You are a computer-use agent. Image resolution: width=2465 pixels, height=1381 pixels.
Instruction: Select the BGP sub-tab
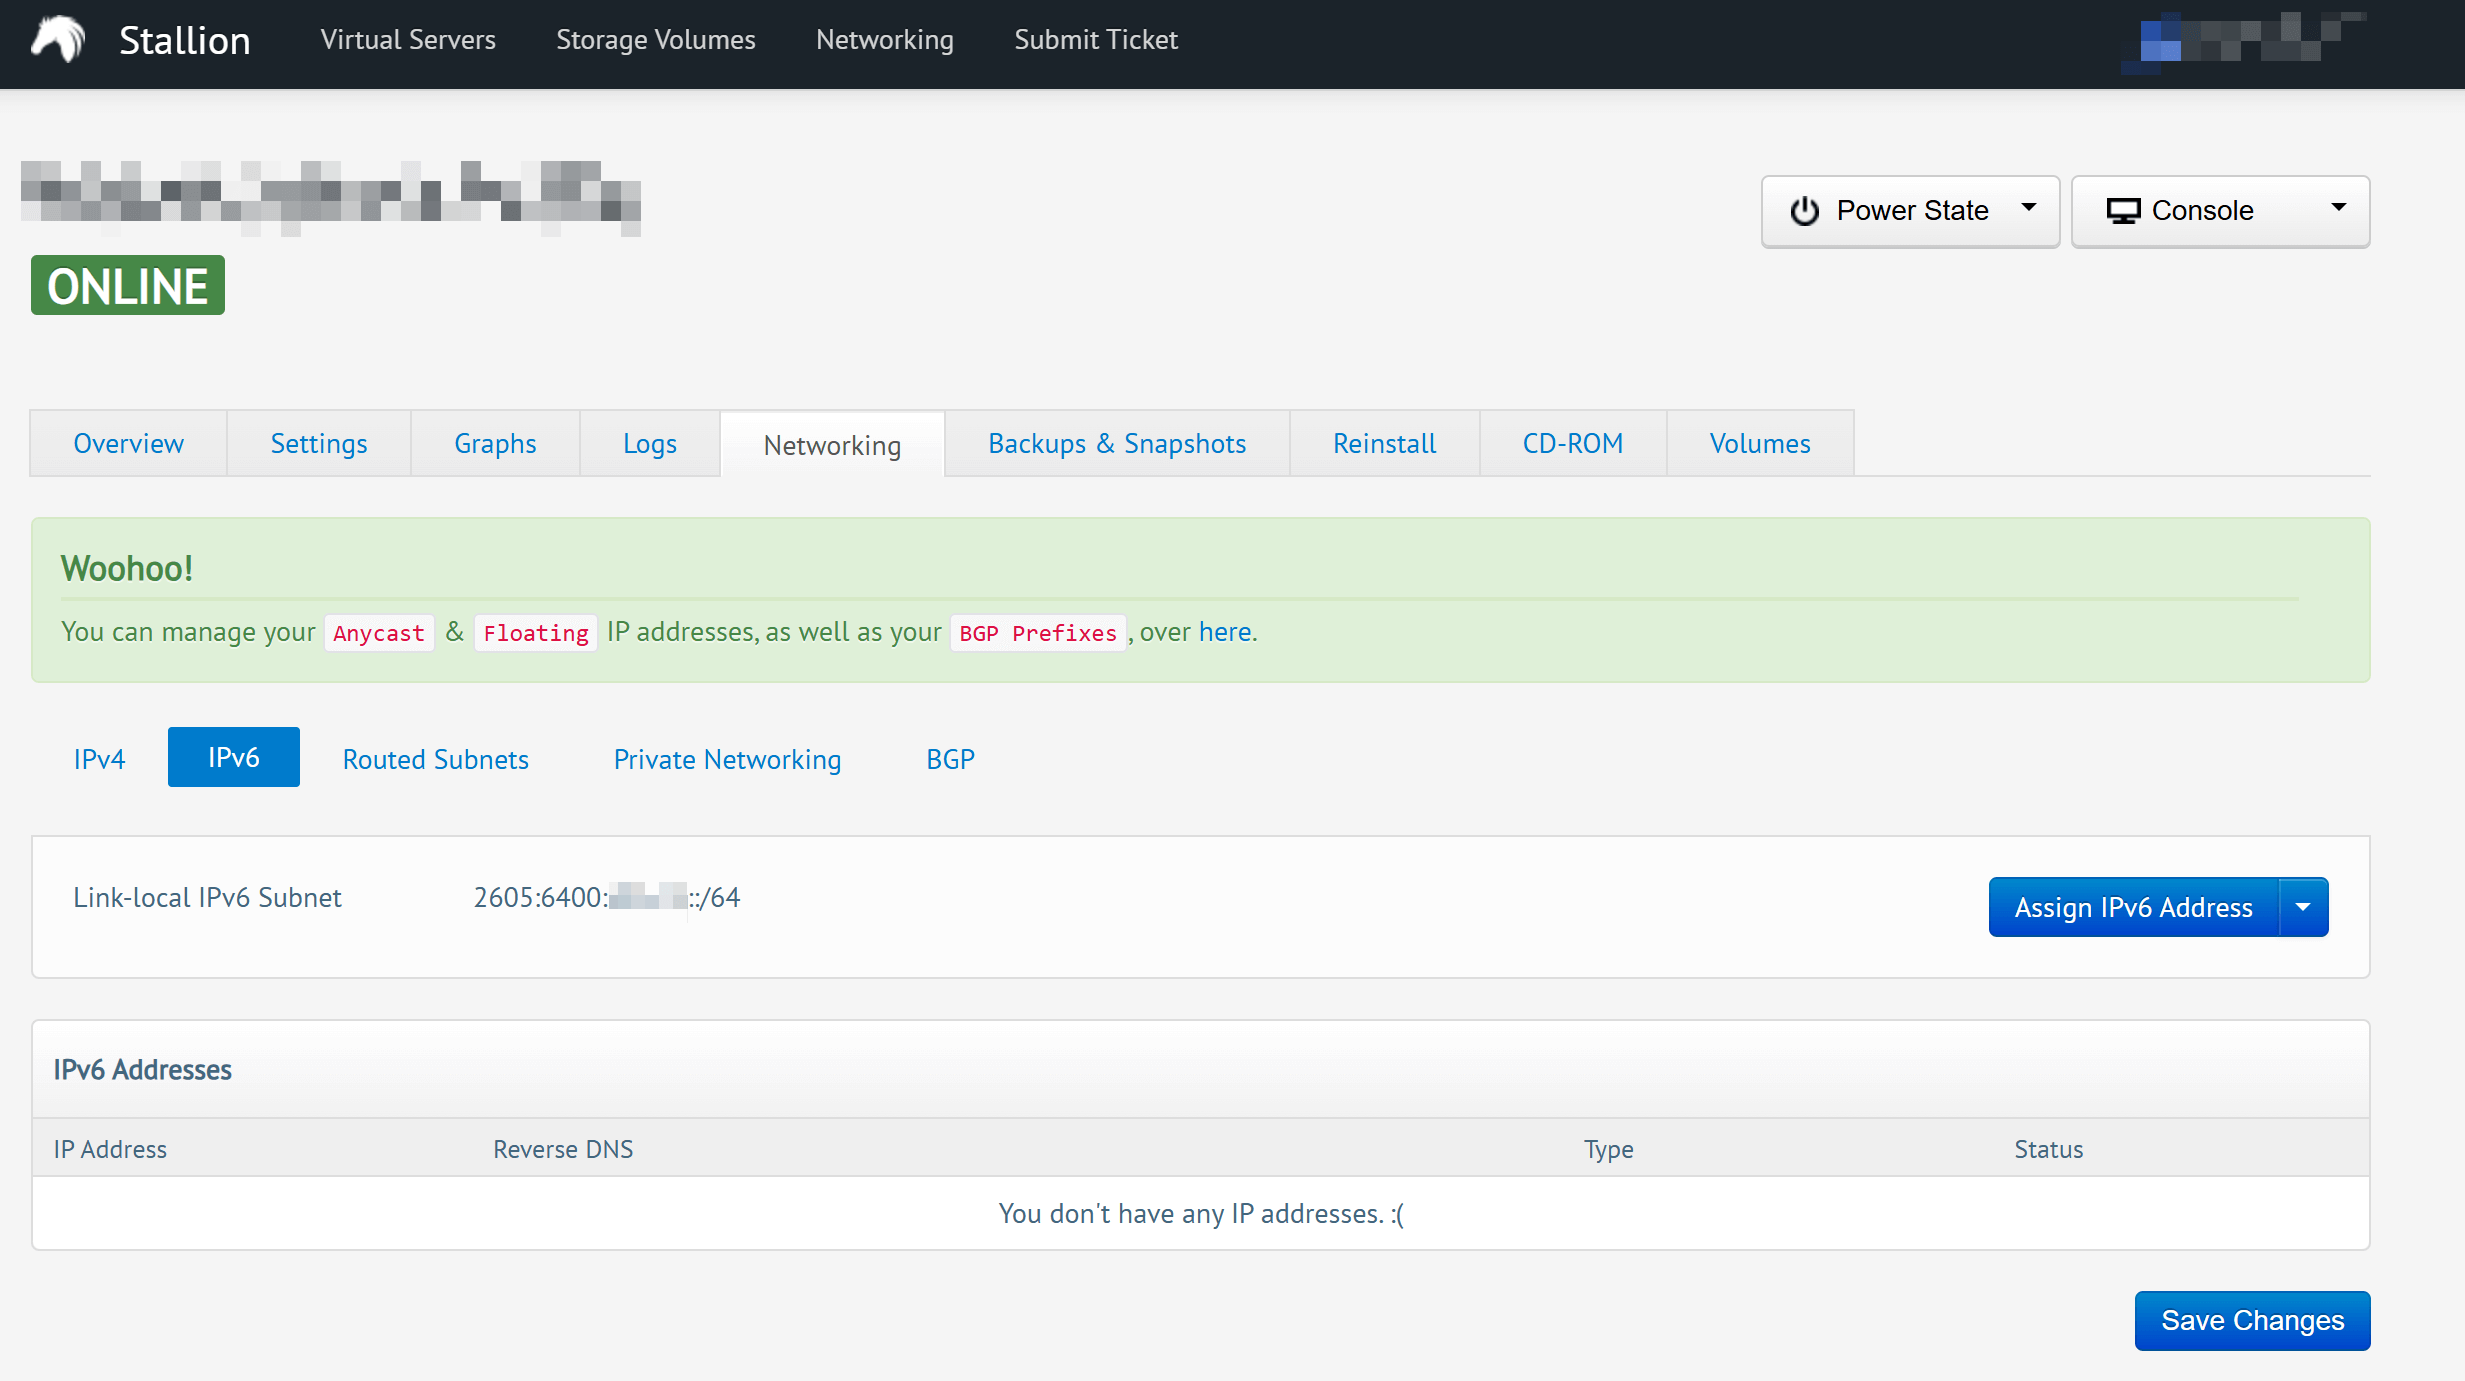tap(949, 759)
